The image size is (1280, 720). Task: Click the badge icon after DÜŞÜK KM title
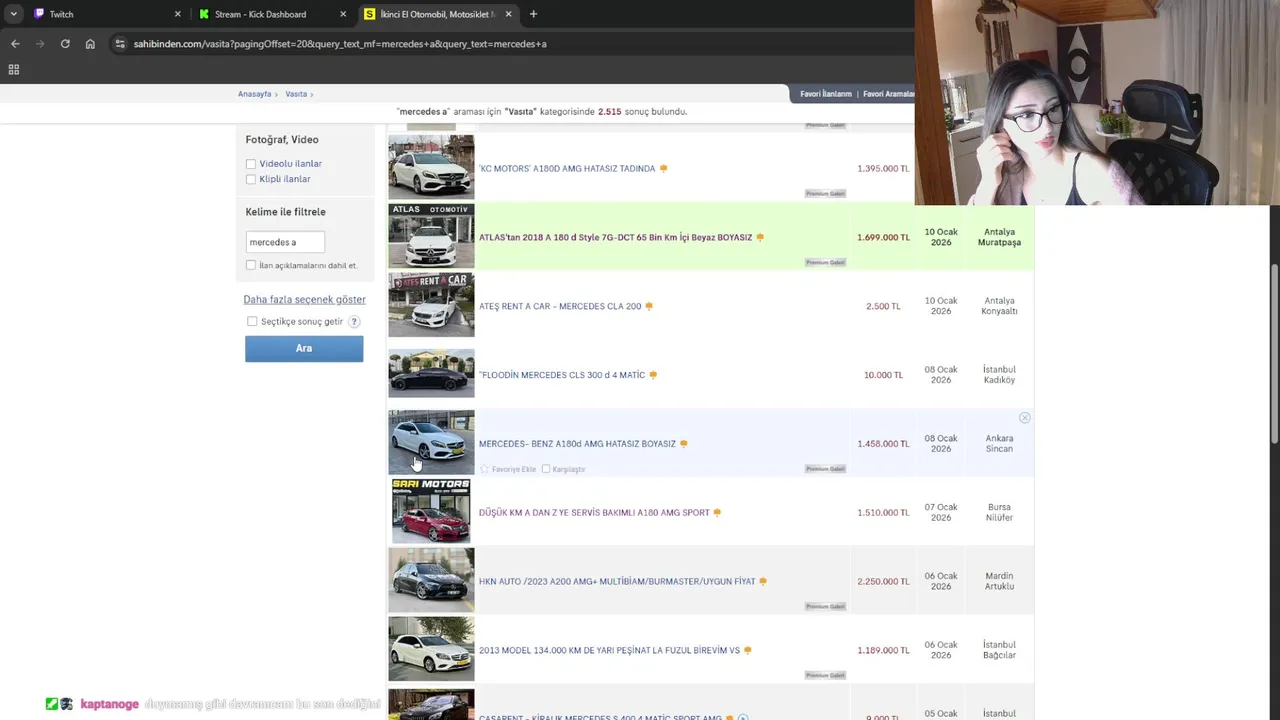coord(717,513)
